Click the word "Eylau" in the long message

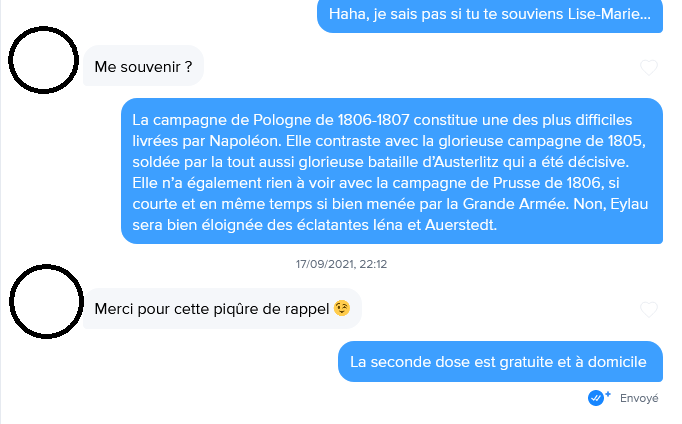[x=633, y=205]
